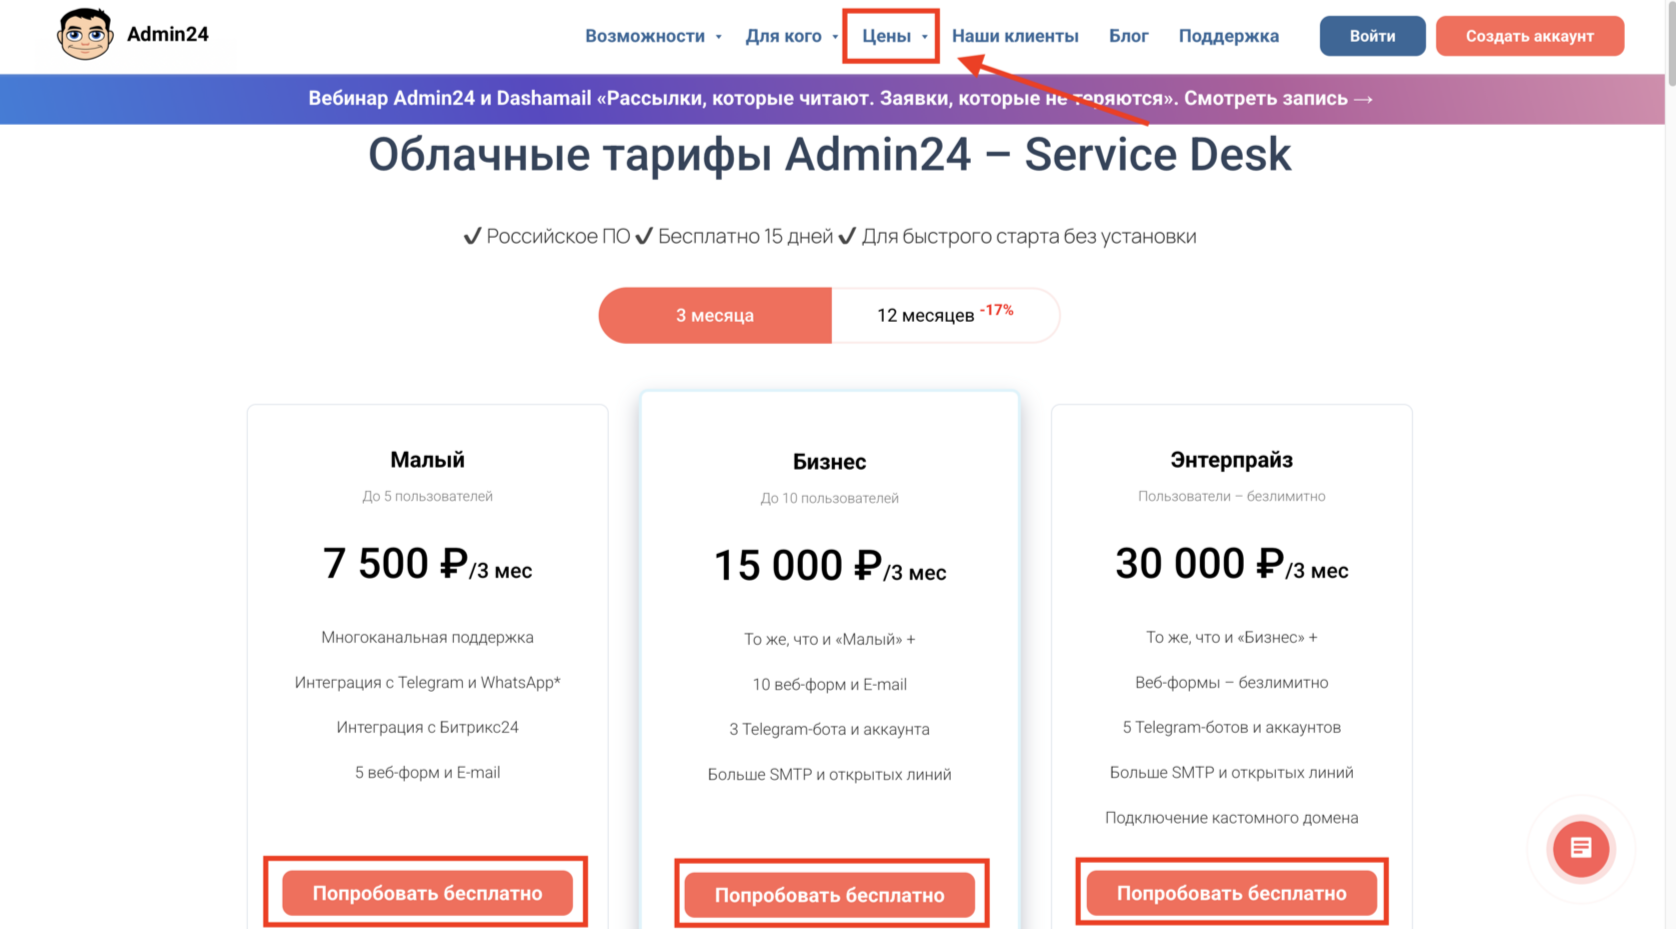Click the Admin24 mascot logo
Viewport: 1676px width, 929px height.
point(84,35)
